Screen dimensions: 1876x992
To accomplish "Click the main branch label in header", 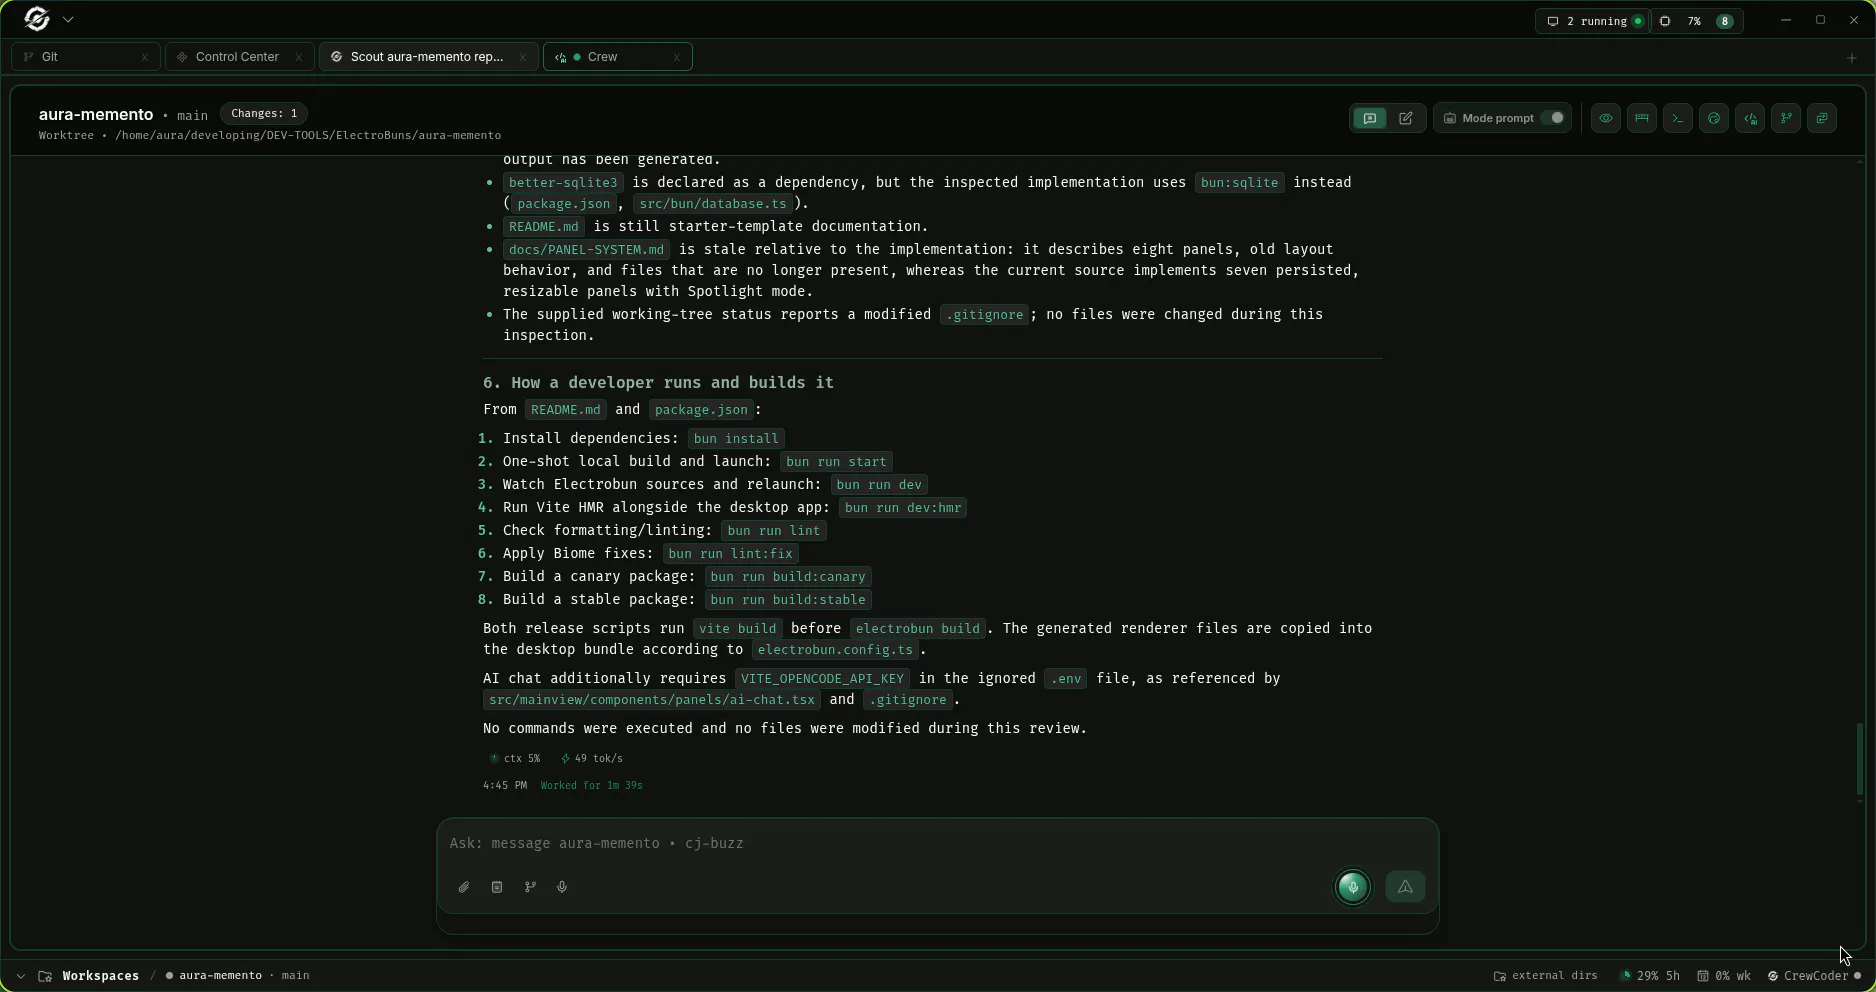I will (192, 116).
